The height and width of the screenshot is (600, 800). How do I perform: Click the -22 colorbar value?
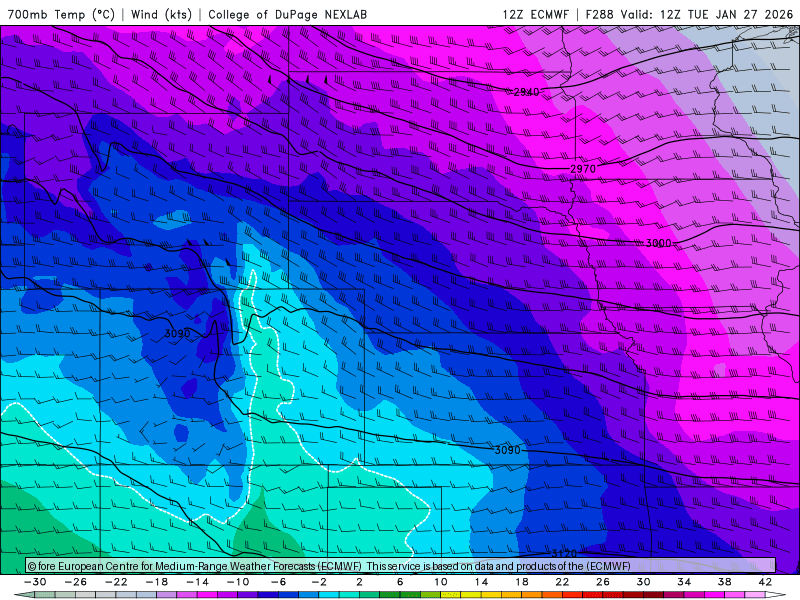pyautogui.click(x=116, y=582)
